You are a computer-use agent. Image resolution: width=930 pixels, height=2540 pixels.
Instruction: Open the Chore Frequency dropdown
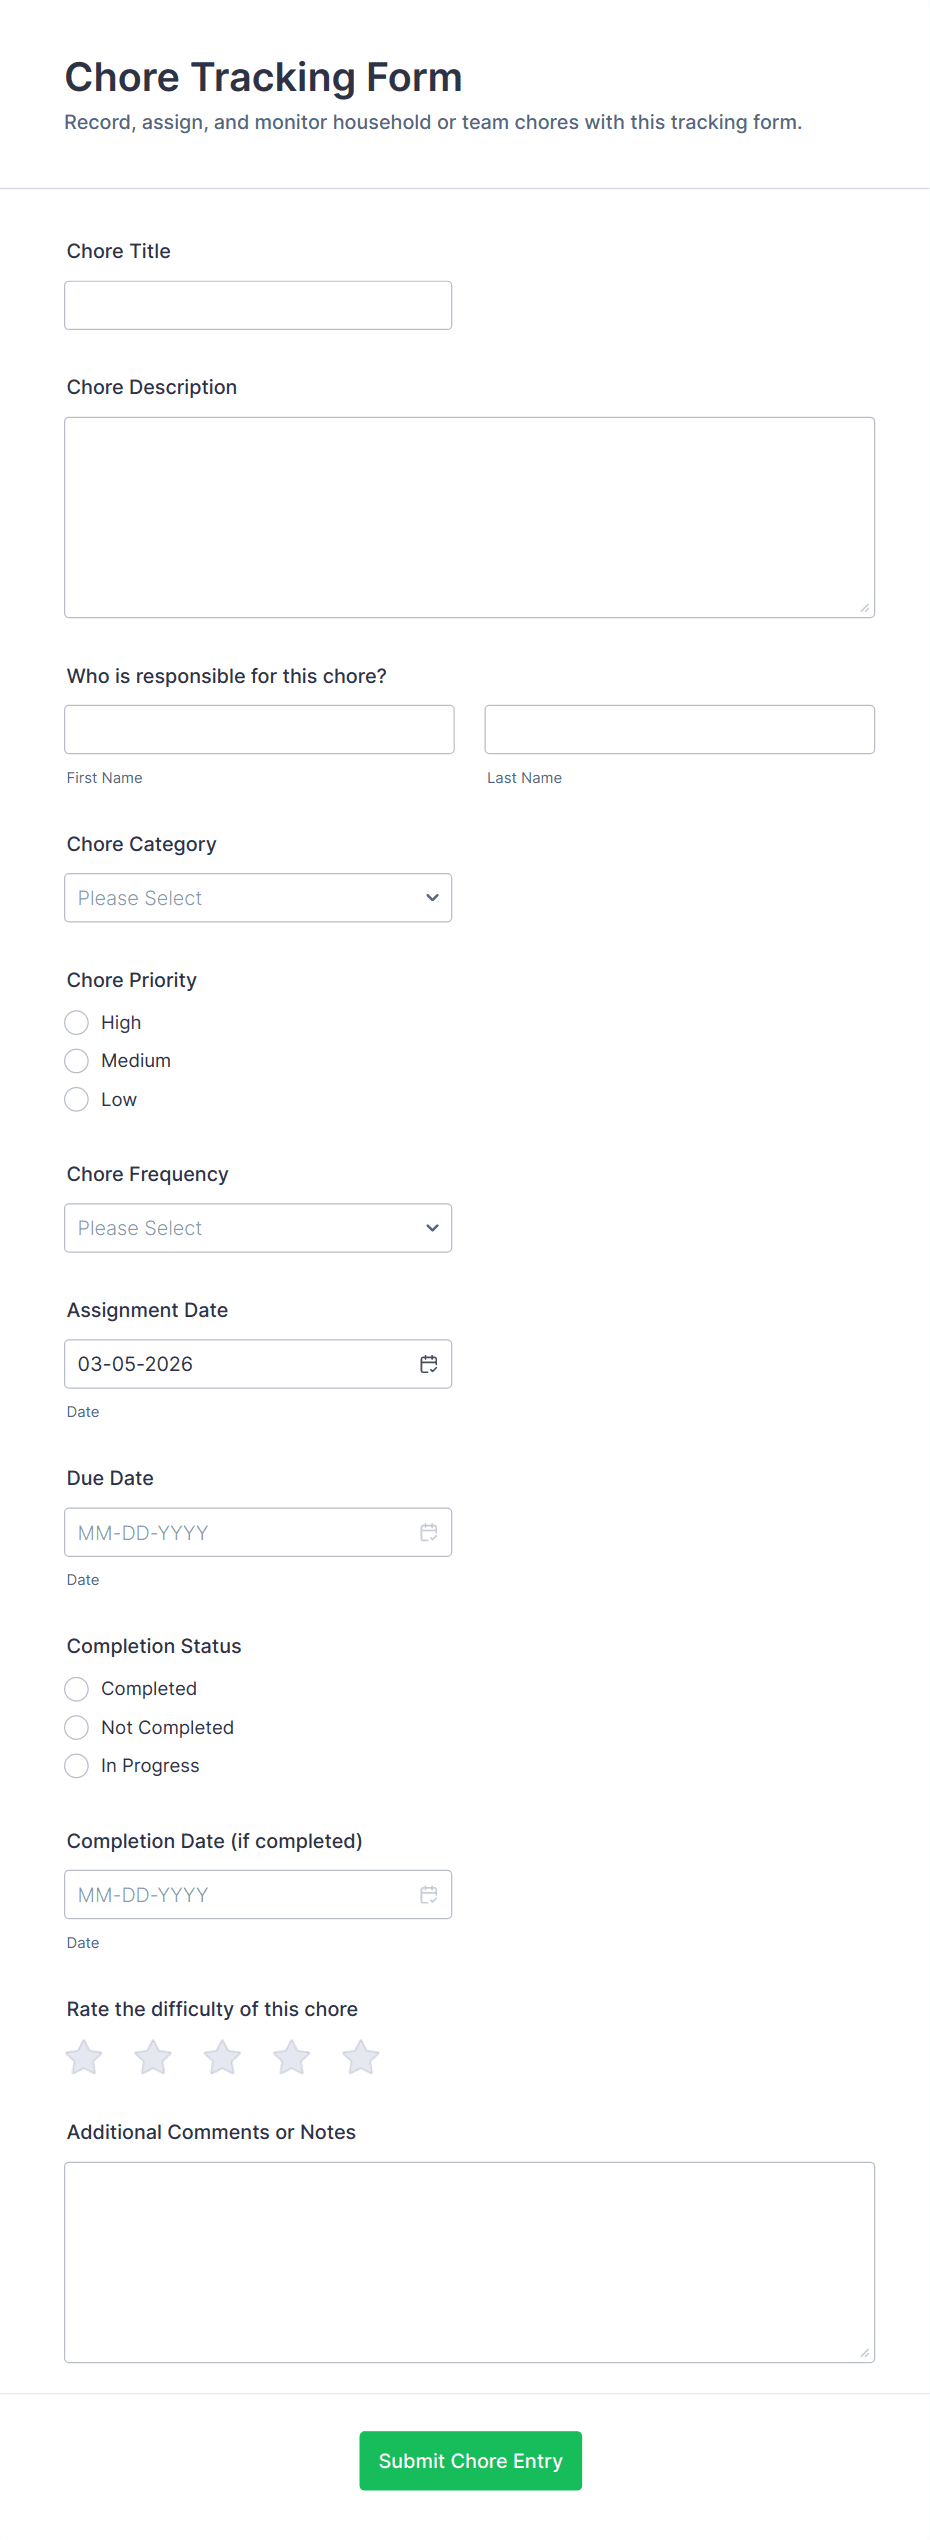pyautogui.click(x=258, y=1227)
